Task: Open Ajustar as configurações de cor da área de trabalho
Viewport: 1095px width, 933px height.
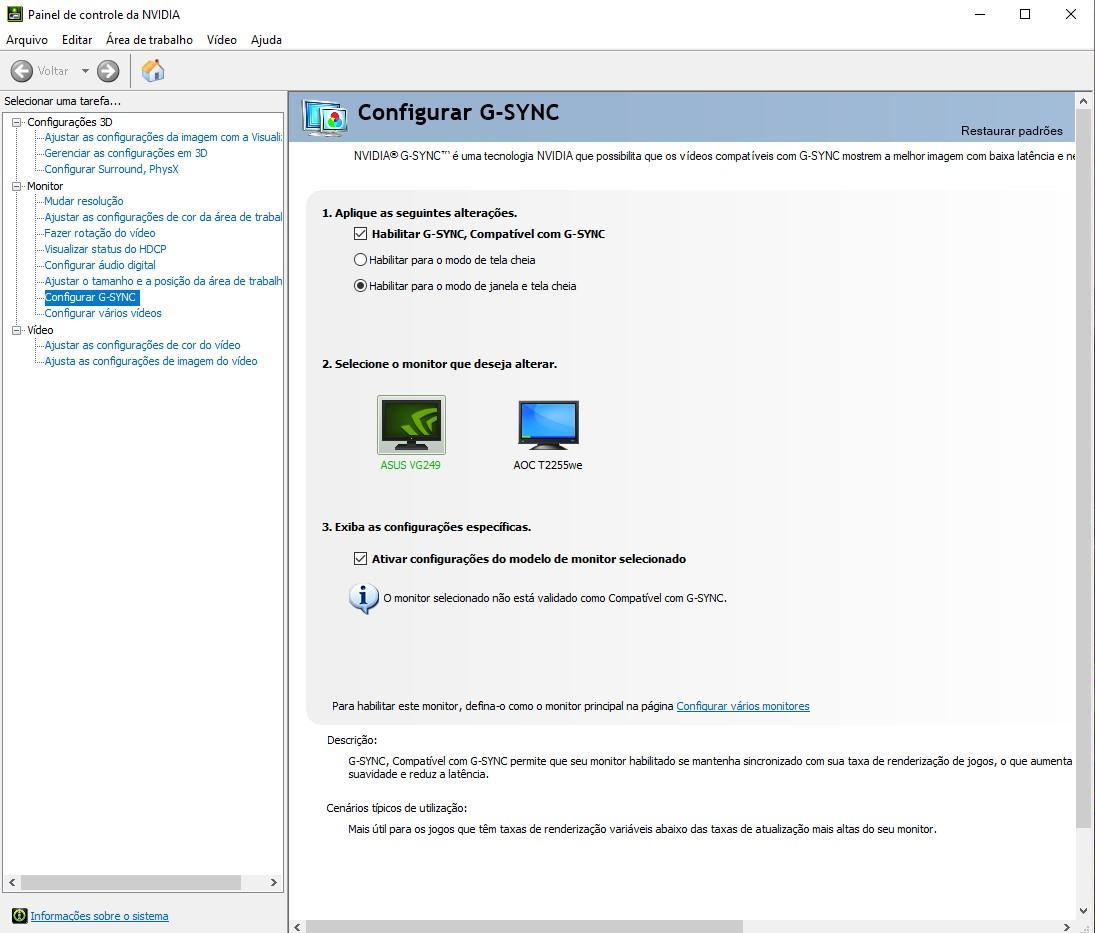Action: 163,217
